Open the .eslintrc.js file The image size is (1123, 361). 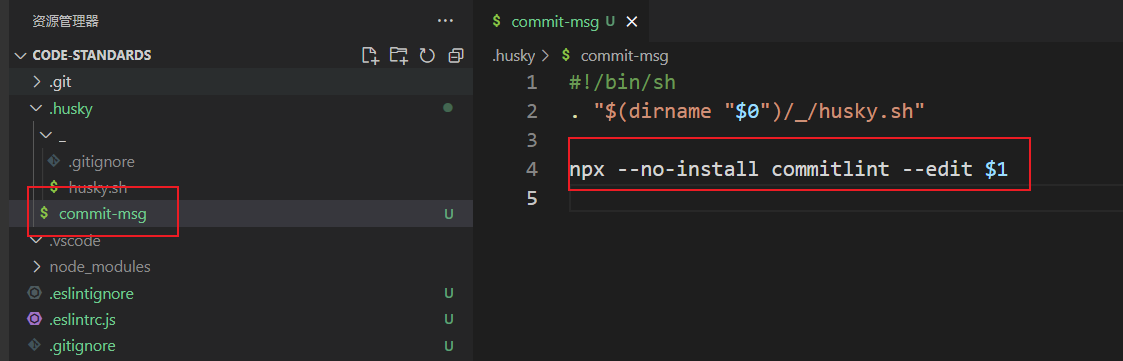[241, 319]
